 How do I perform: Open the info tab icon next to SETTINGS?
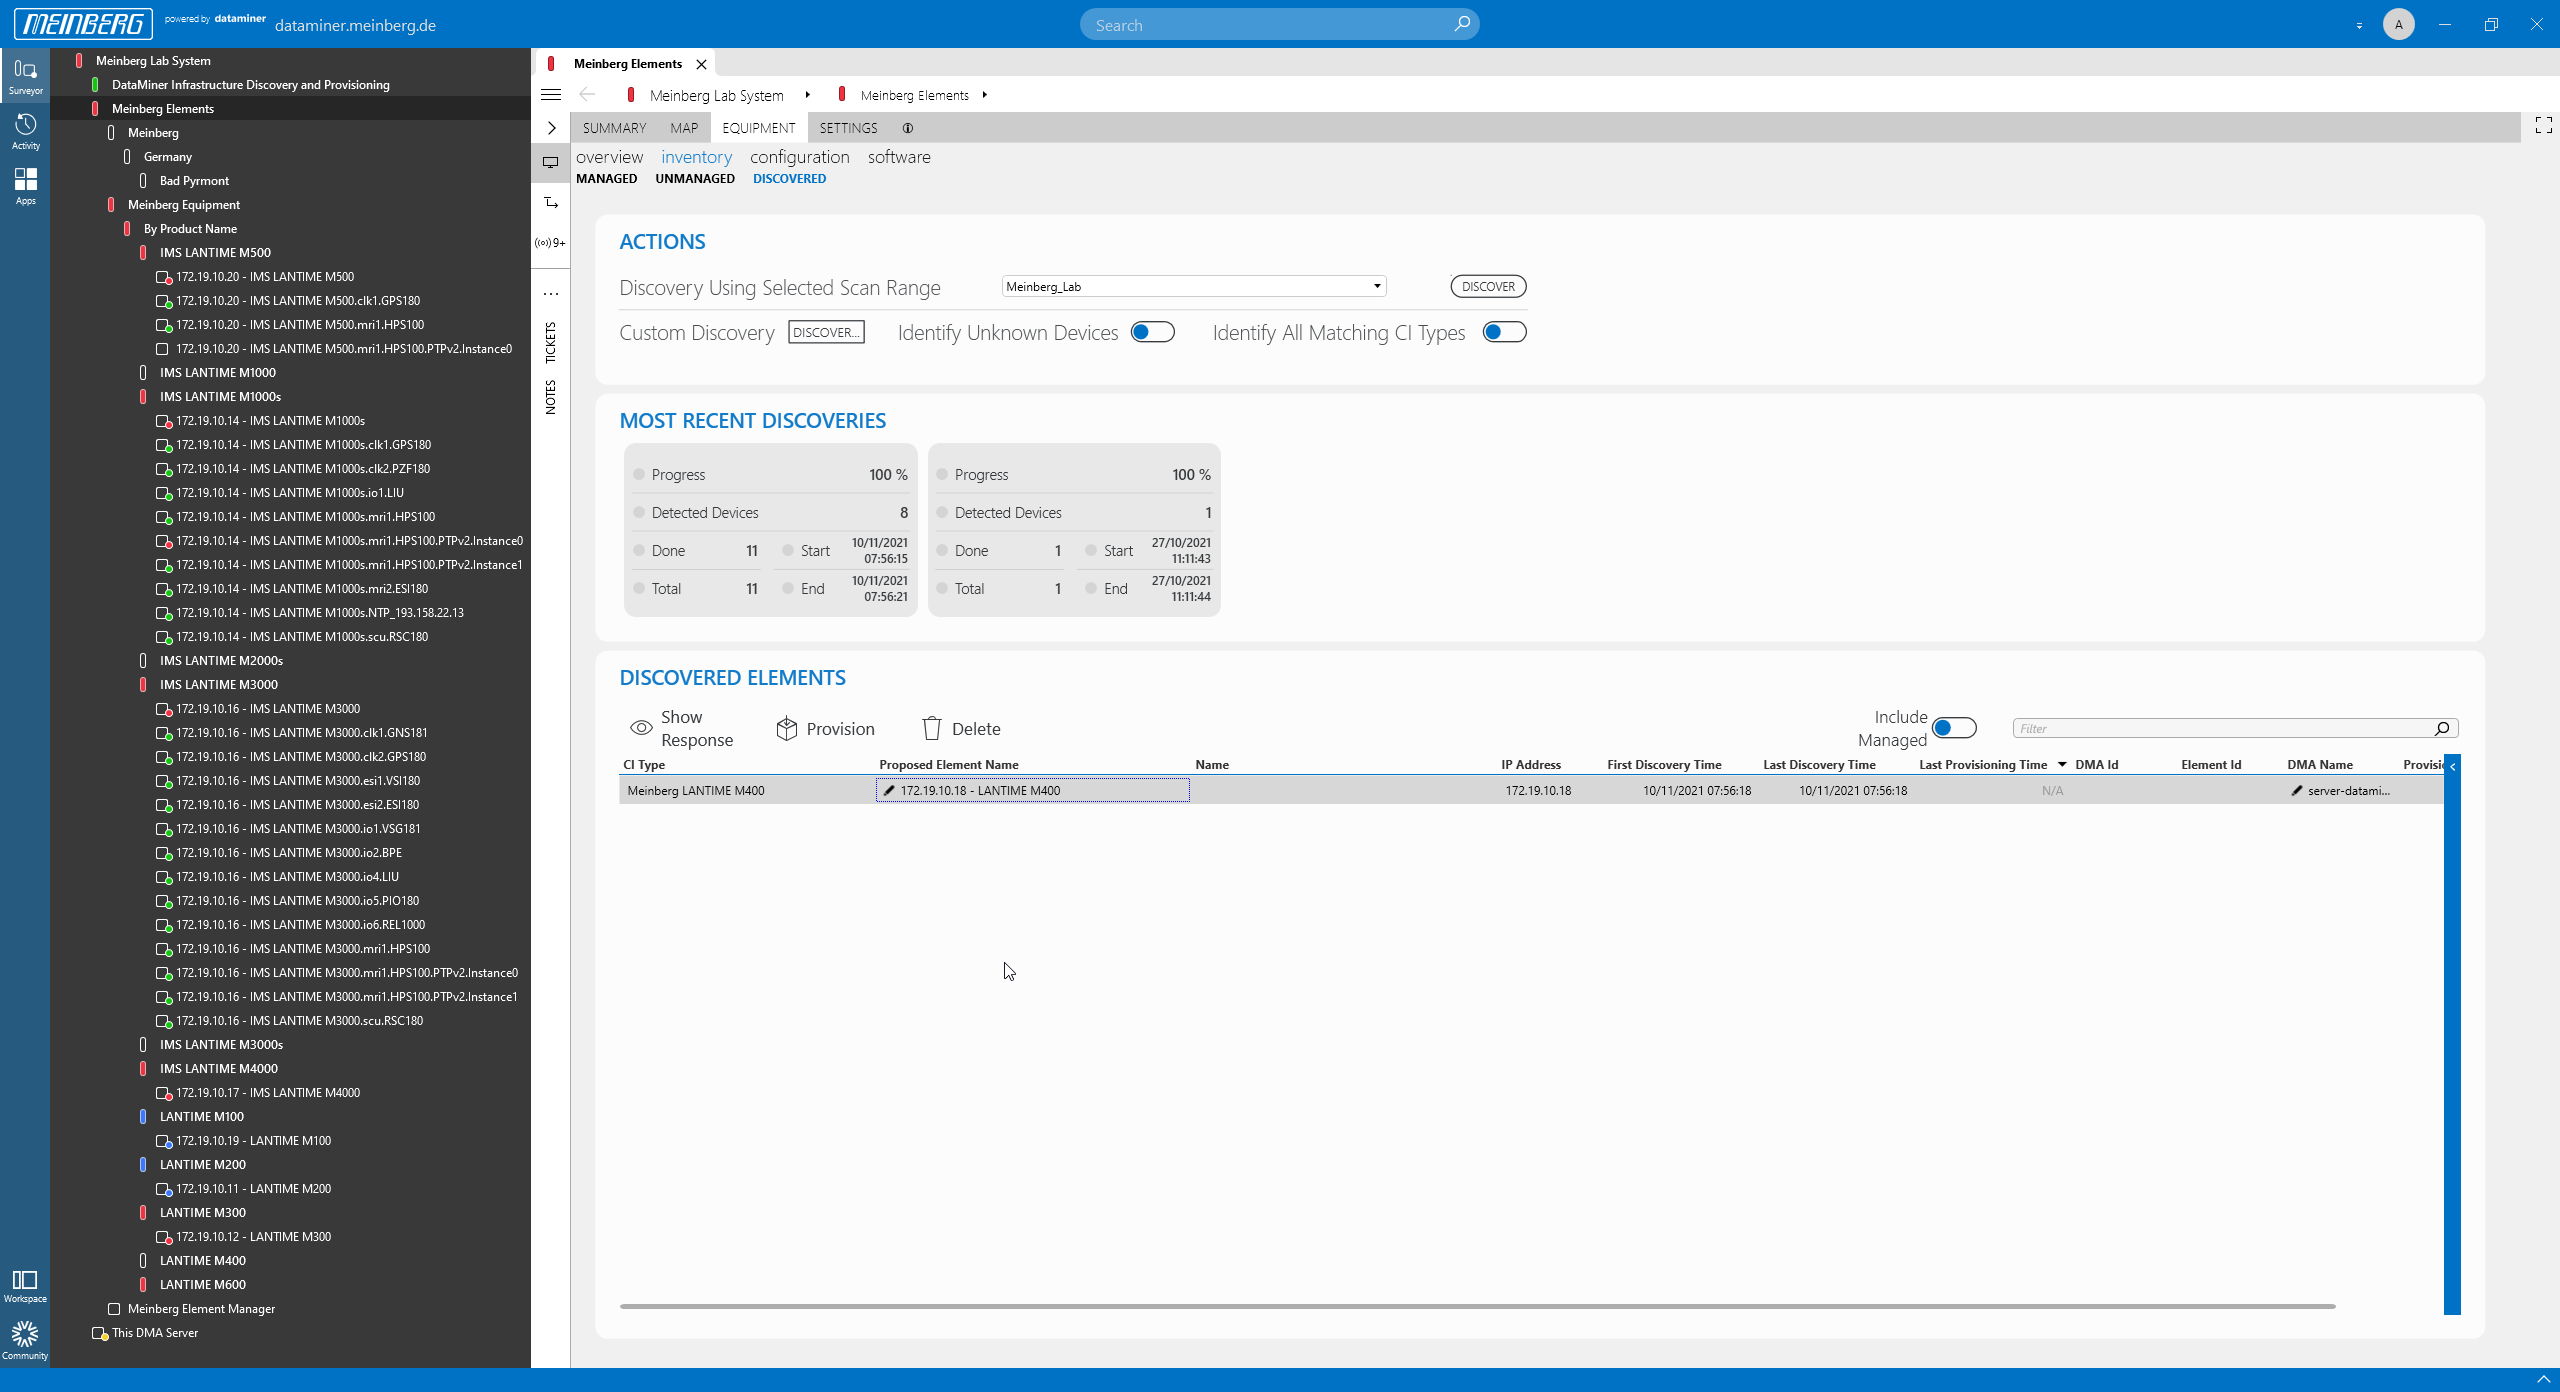tap(907, 128)
